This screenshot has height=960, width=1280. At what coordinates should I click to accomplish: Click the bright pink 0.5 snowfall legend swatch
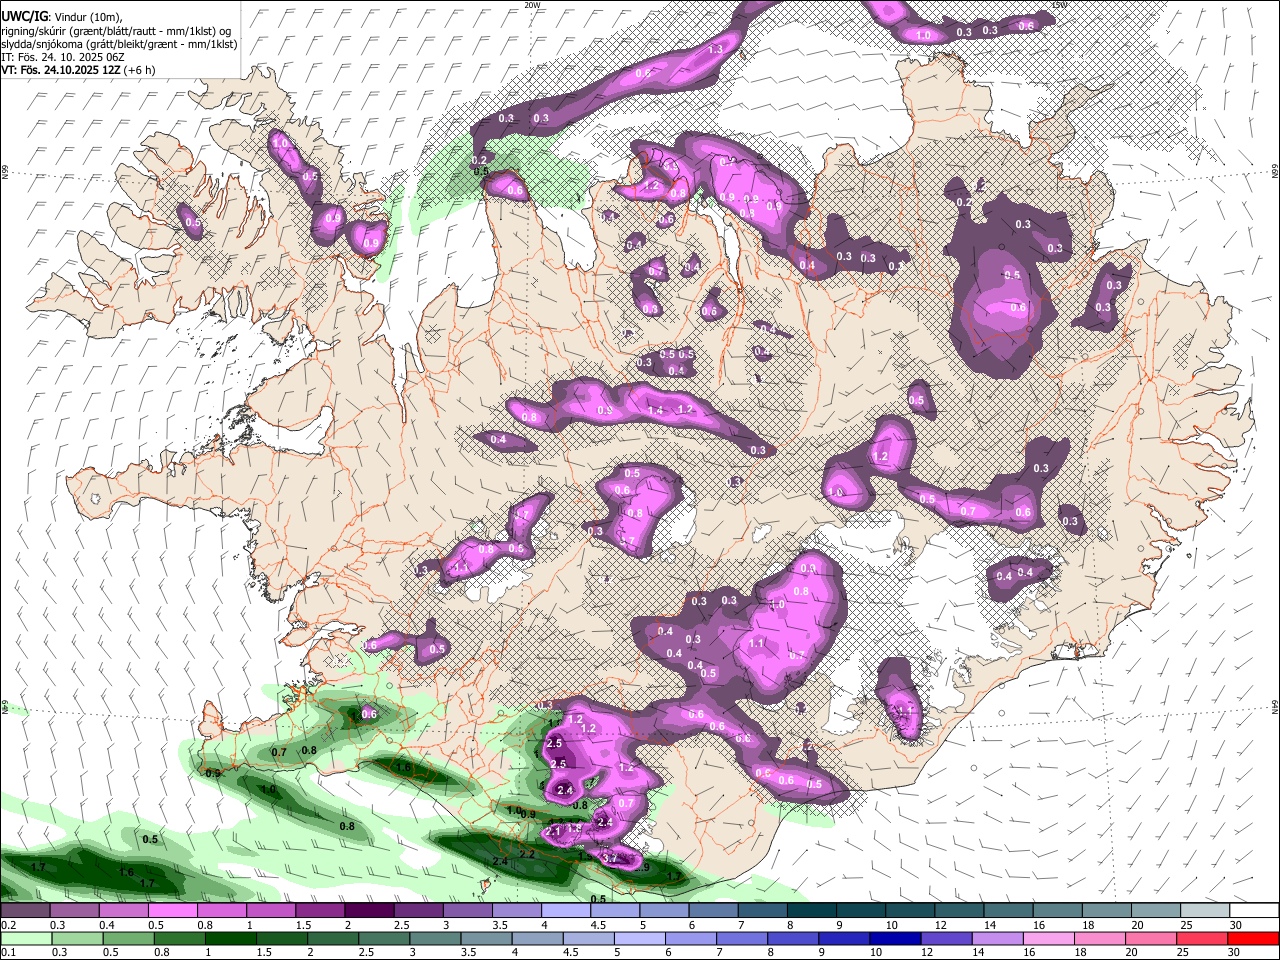pos(172,911)
